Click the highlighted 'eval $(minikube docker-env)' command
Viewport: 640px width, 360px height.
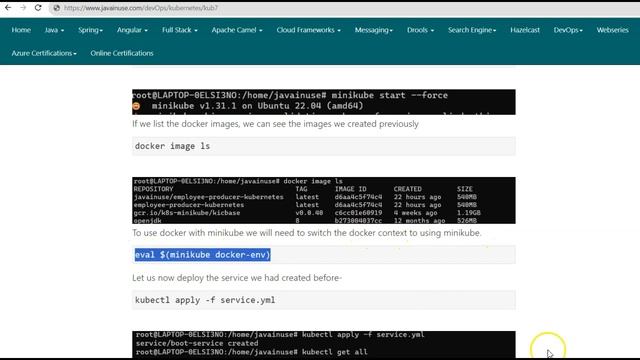pos(202,255)
